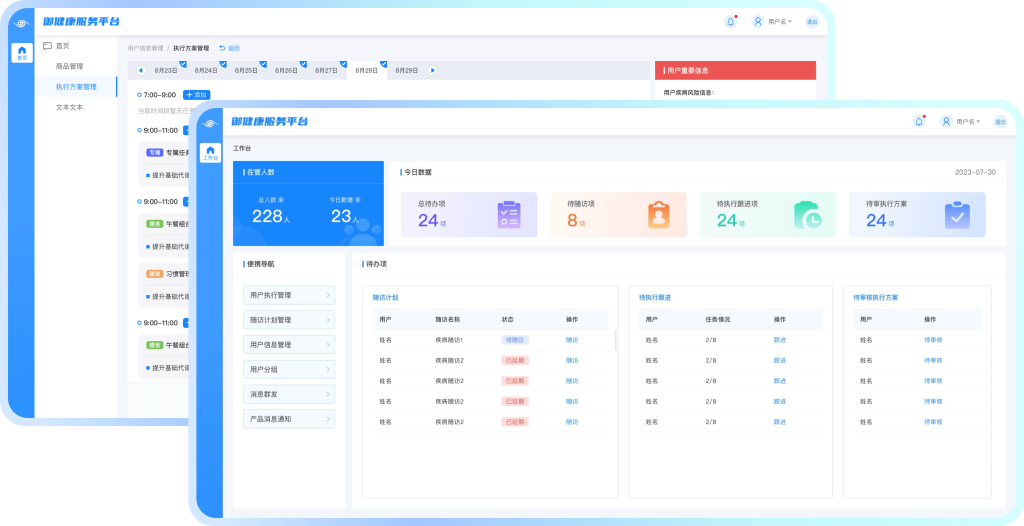This screenshot has height=526, width=1024.
Task: Open the 用户执行管理 quick navigation entry
Action: tap(289, 295)
